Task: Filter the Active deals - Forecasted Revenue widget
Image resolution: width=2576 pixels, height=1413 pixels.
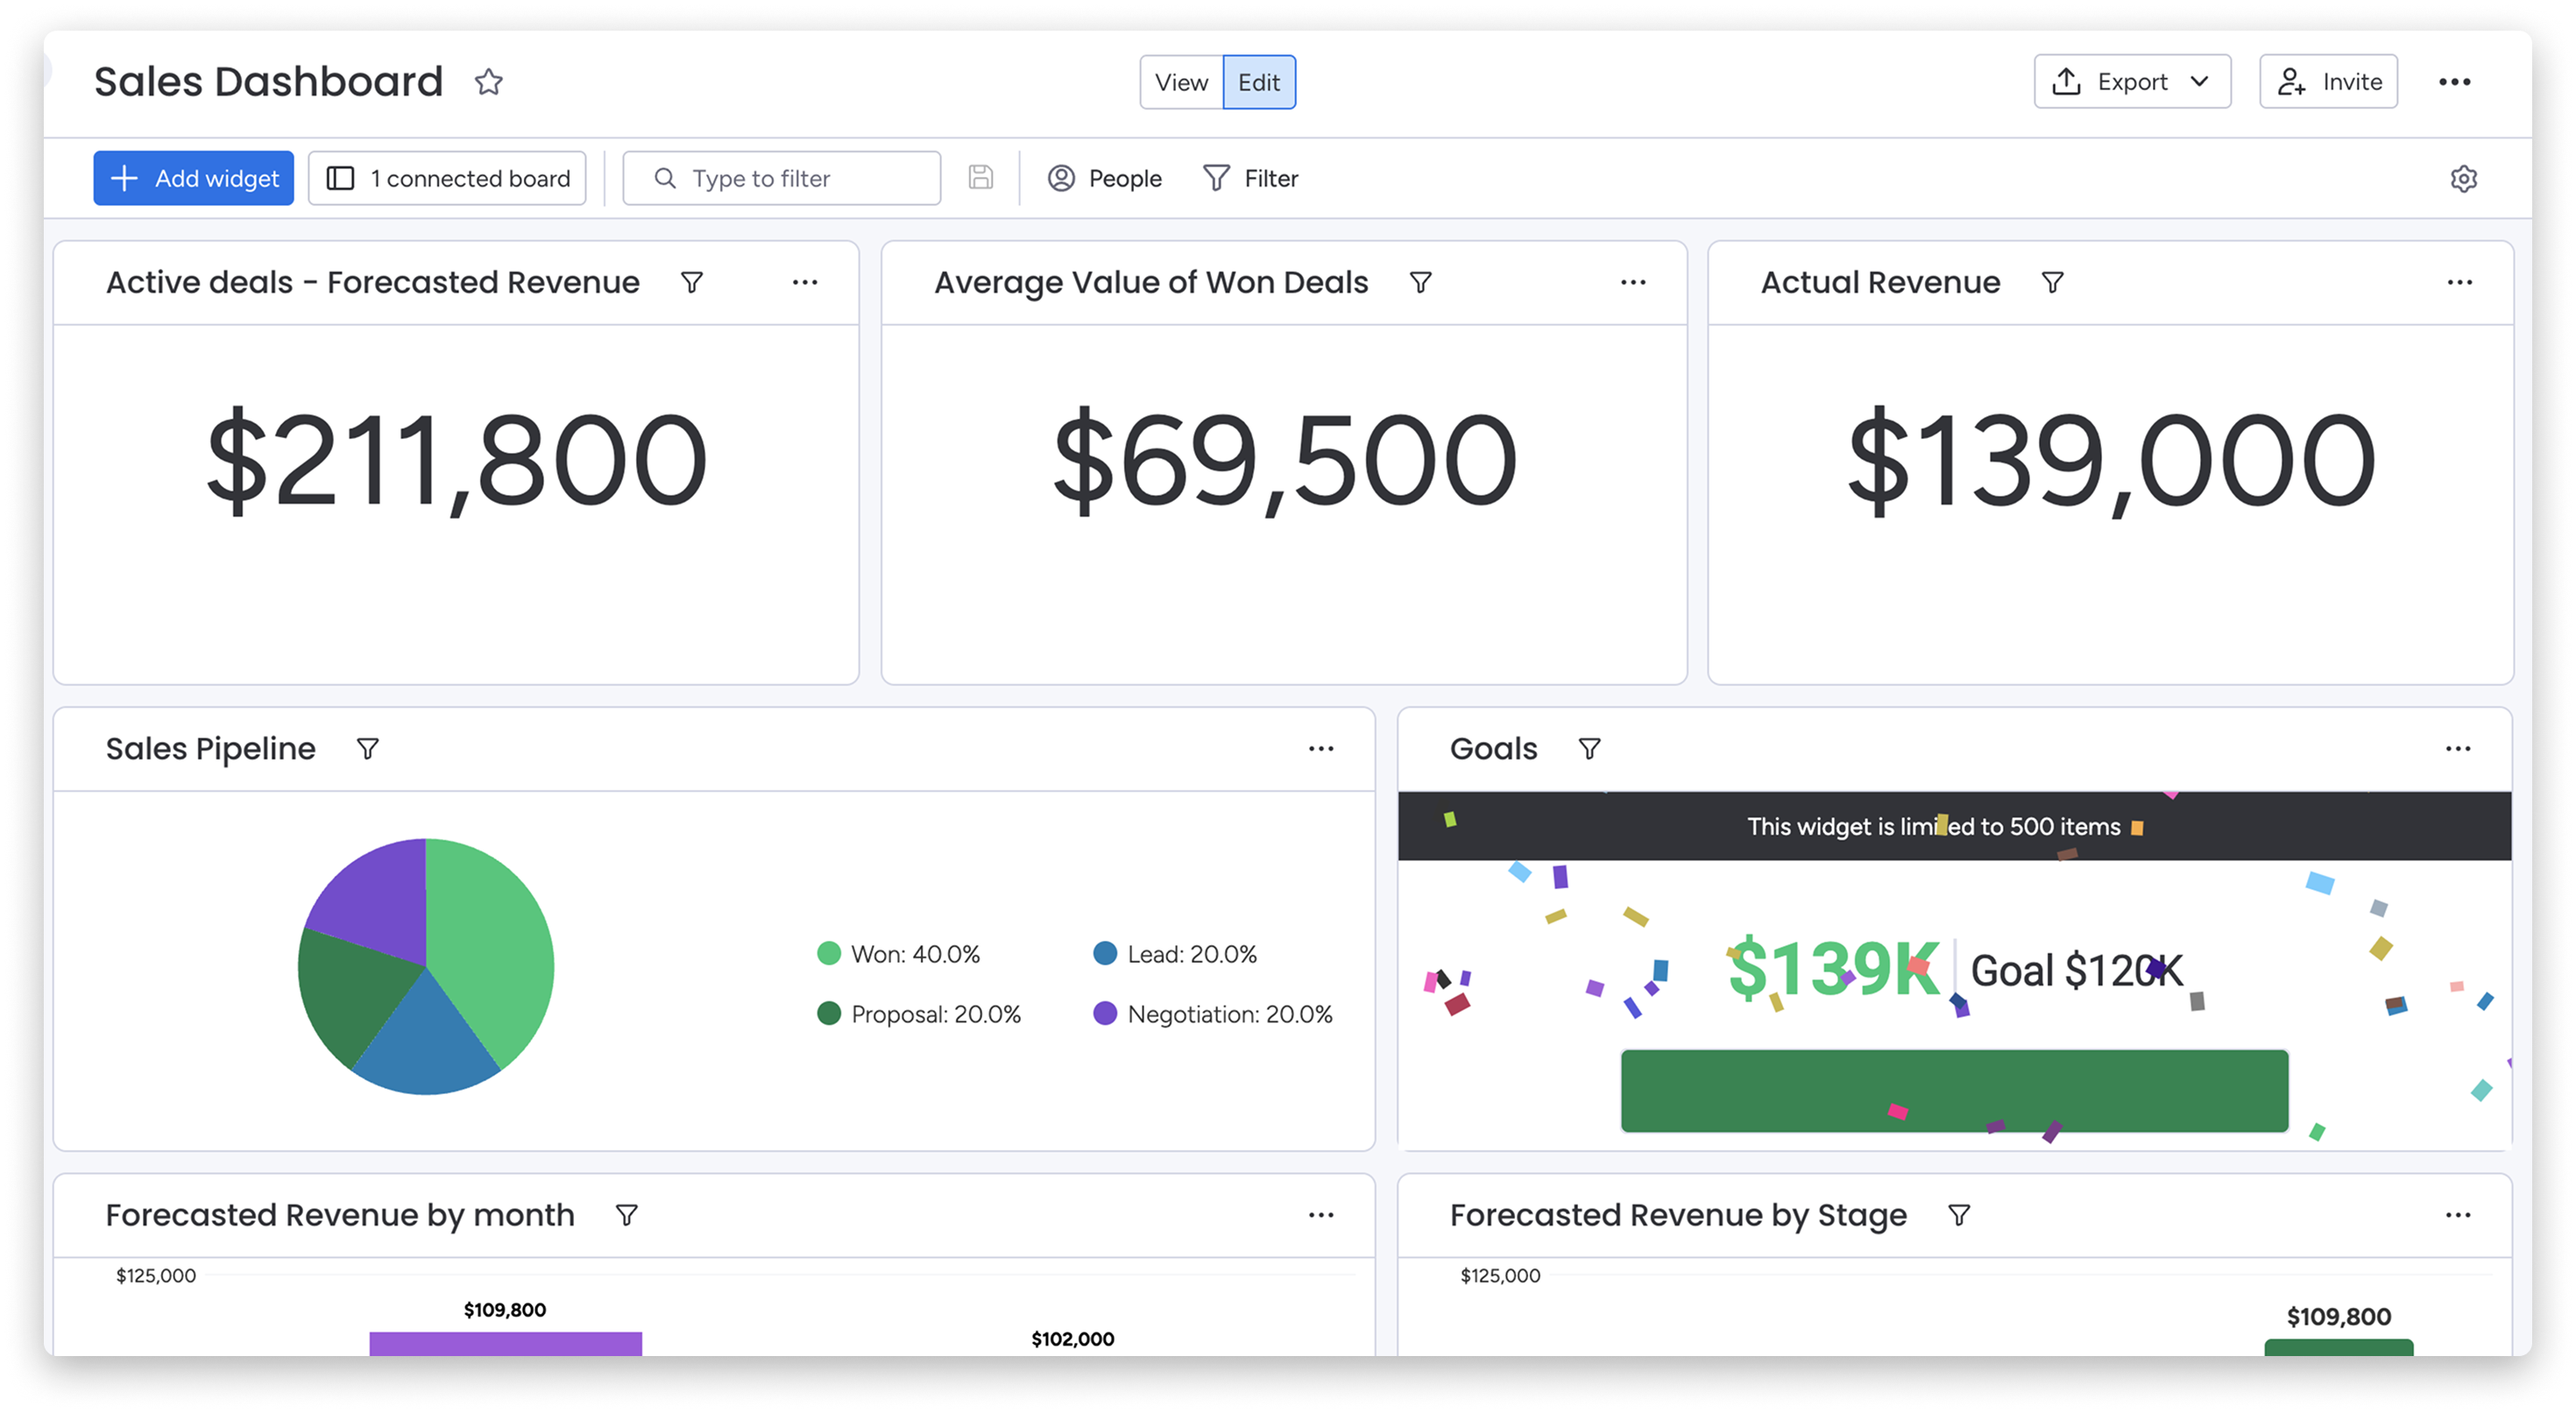Action: coord(691,283)
